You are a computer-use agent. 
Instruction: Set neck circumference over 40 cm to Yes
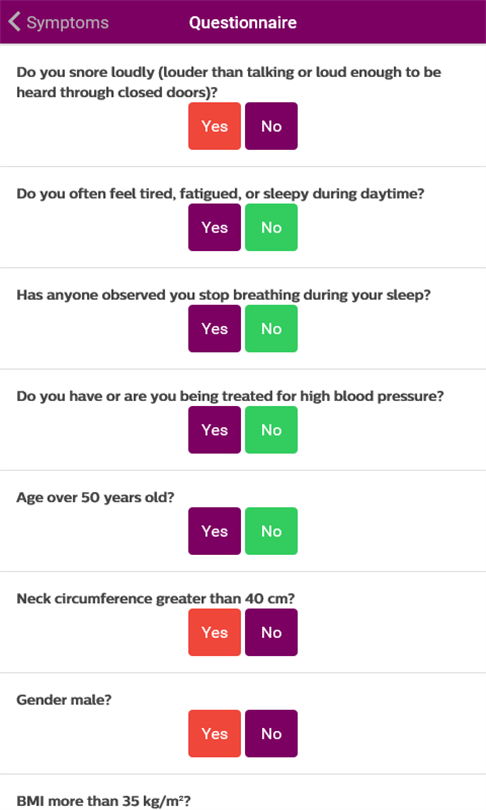click(214, 632)
